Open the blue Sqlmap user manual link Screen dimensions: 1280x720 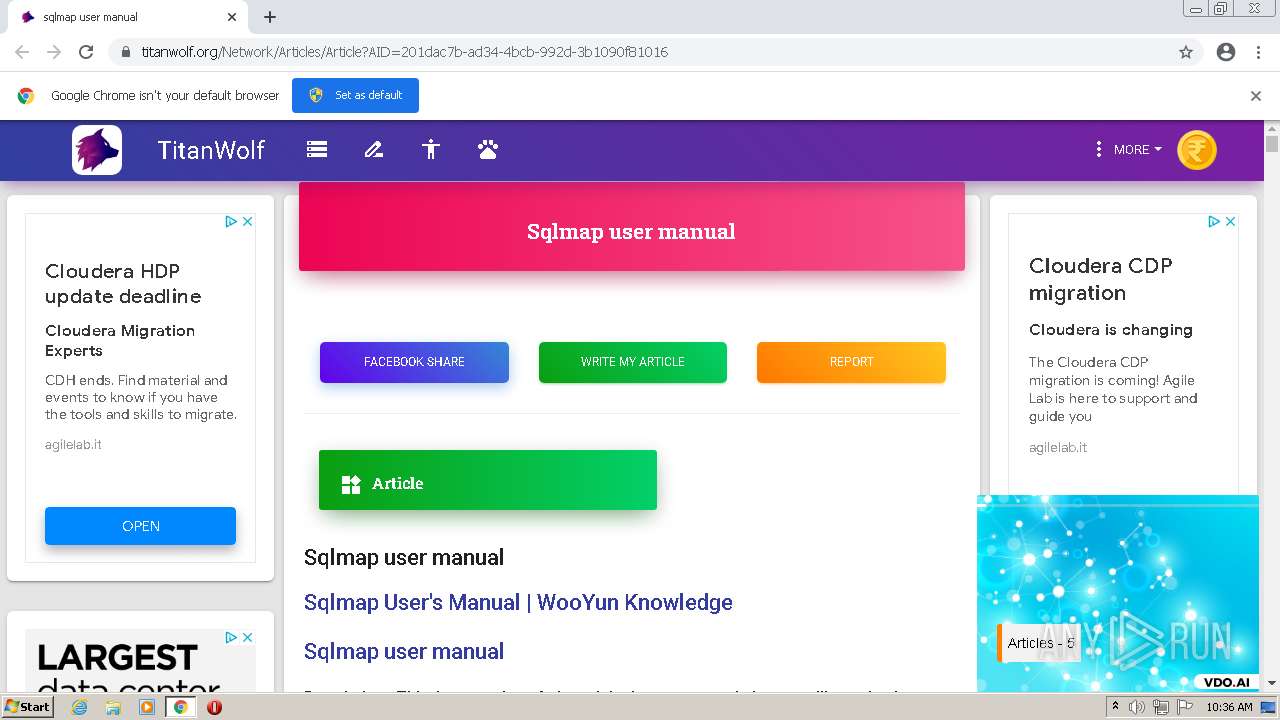click(404, 651)
